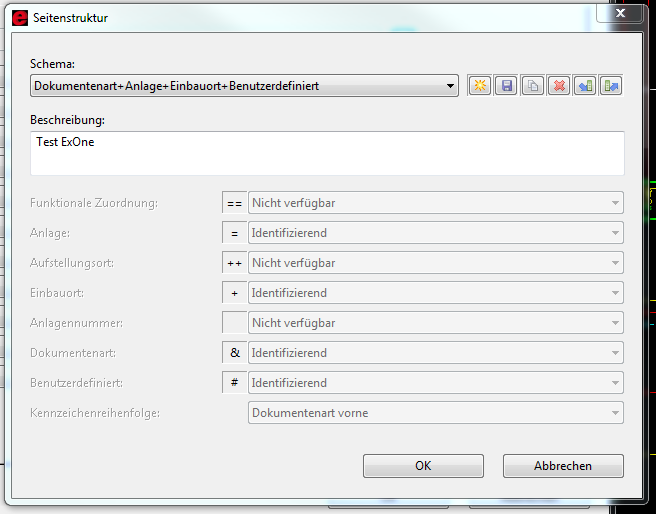Click the Beschreibung: label
Screen dimensions: 656x514
(x=67, y=120)
